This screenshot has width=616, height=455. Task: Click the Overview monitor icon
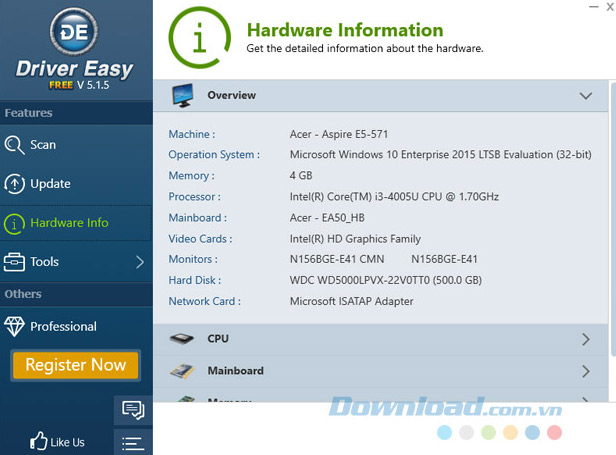click(183, 95)
